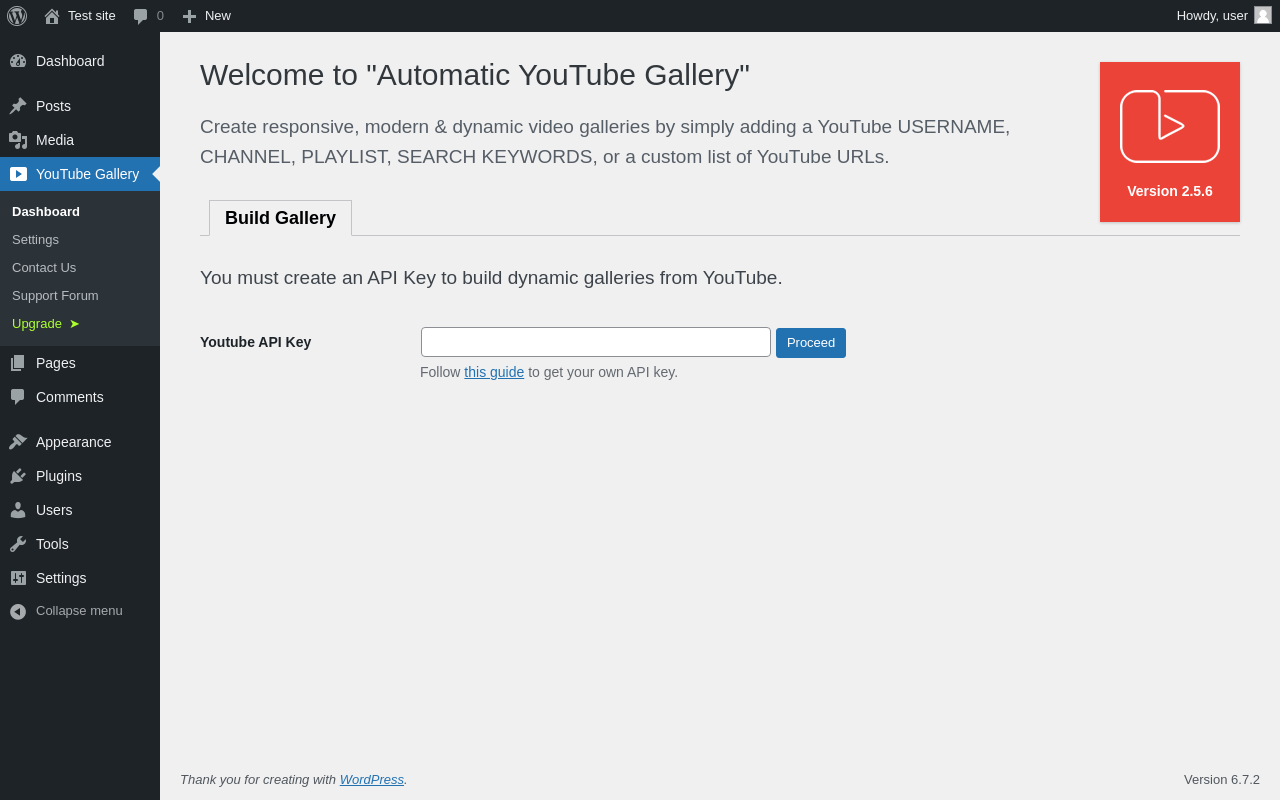Click the 'Youtube API Key' label
Image resolution: width=1280 pixels, height=800 pixels.
tap(256, 342)
